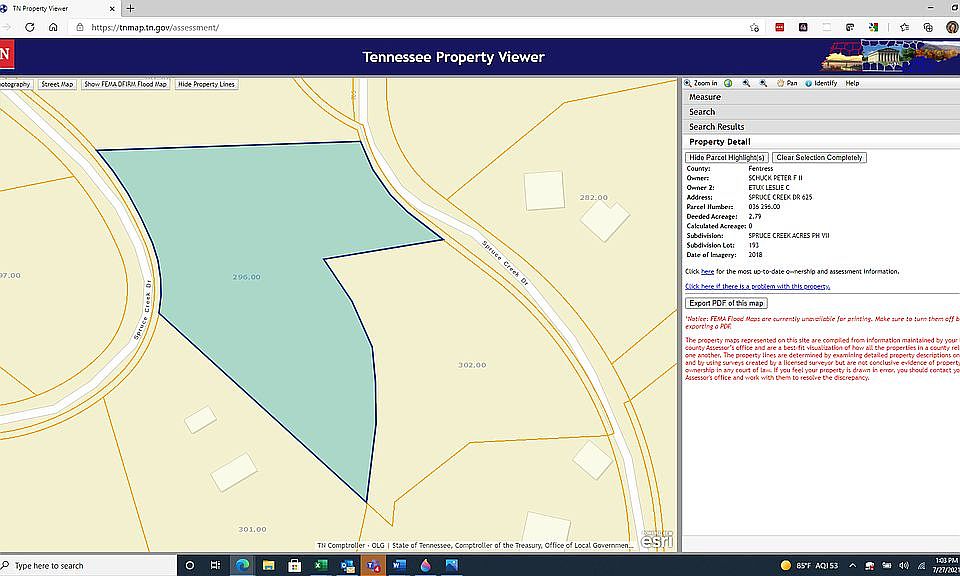The width and height of the screenshot is (960, 576).
Task: Open the volume control in tray
Action: [x=904, y=566]
